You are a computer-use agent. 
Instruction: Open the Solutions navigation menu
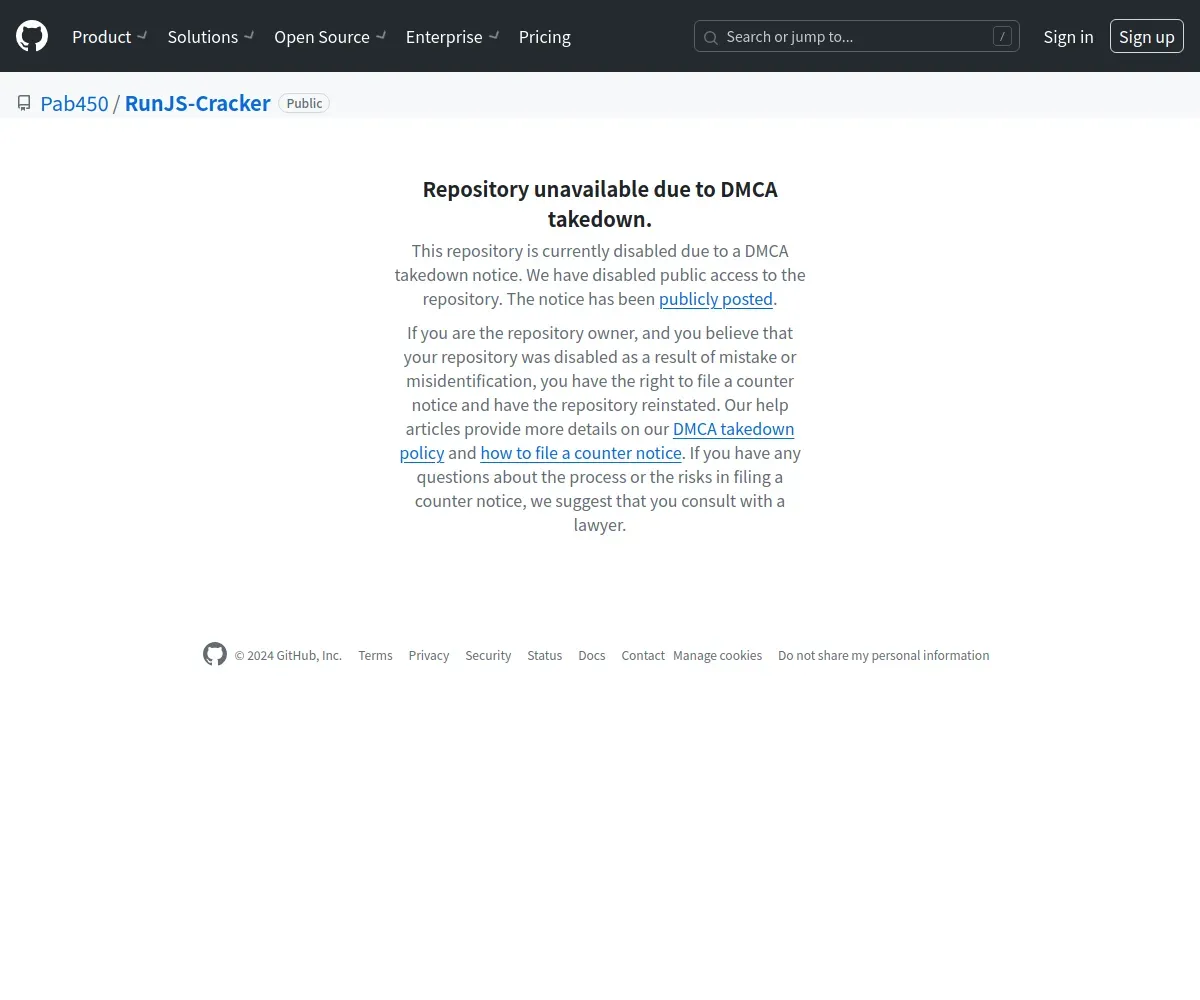pos(211,37)
